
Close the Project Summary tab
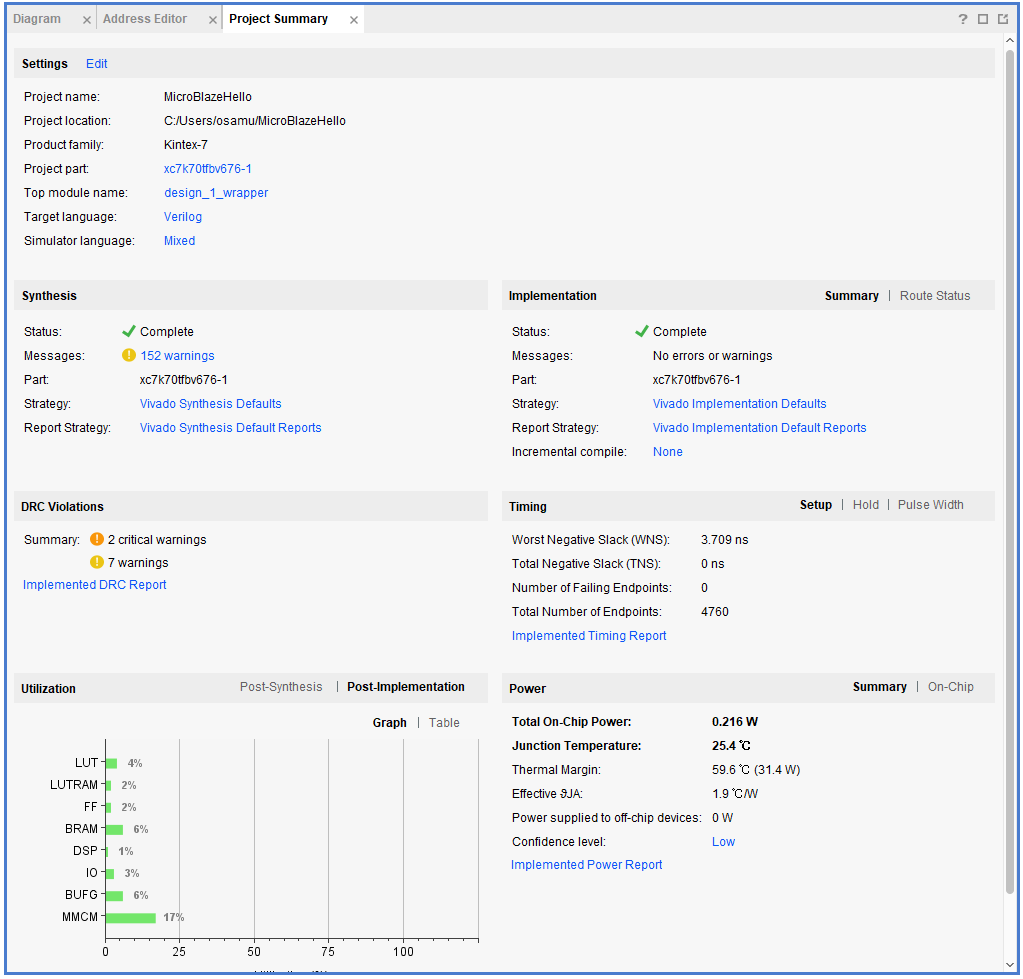coord(353,20)
